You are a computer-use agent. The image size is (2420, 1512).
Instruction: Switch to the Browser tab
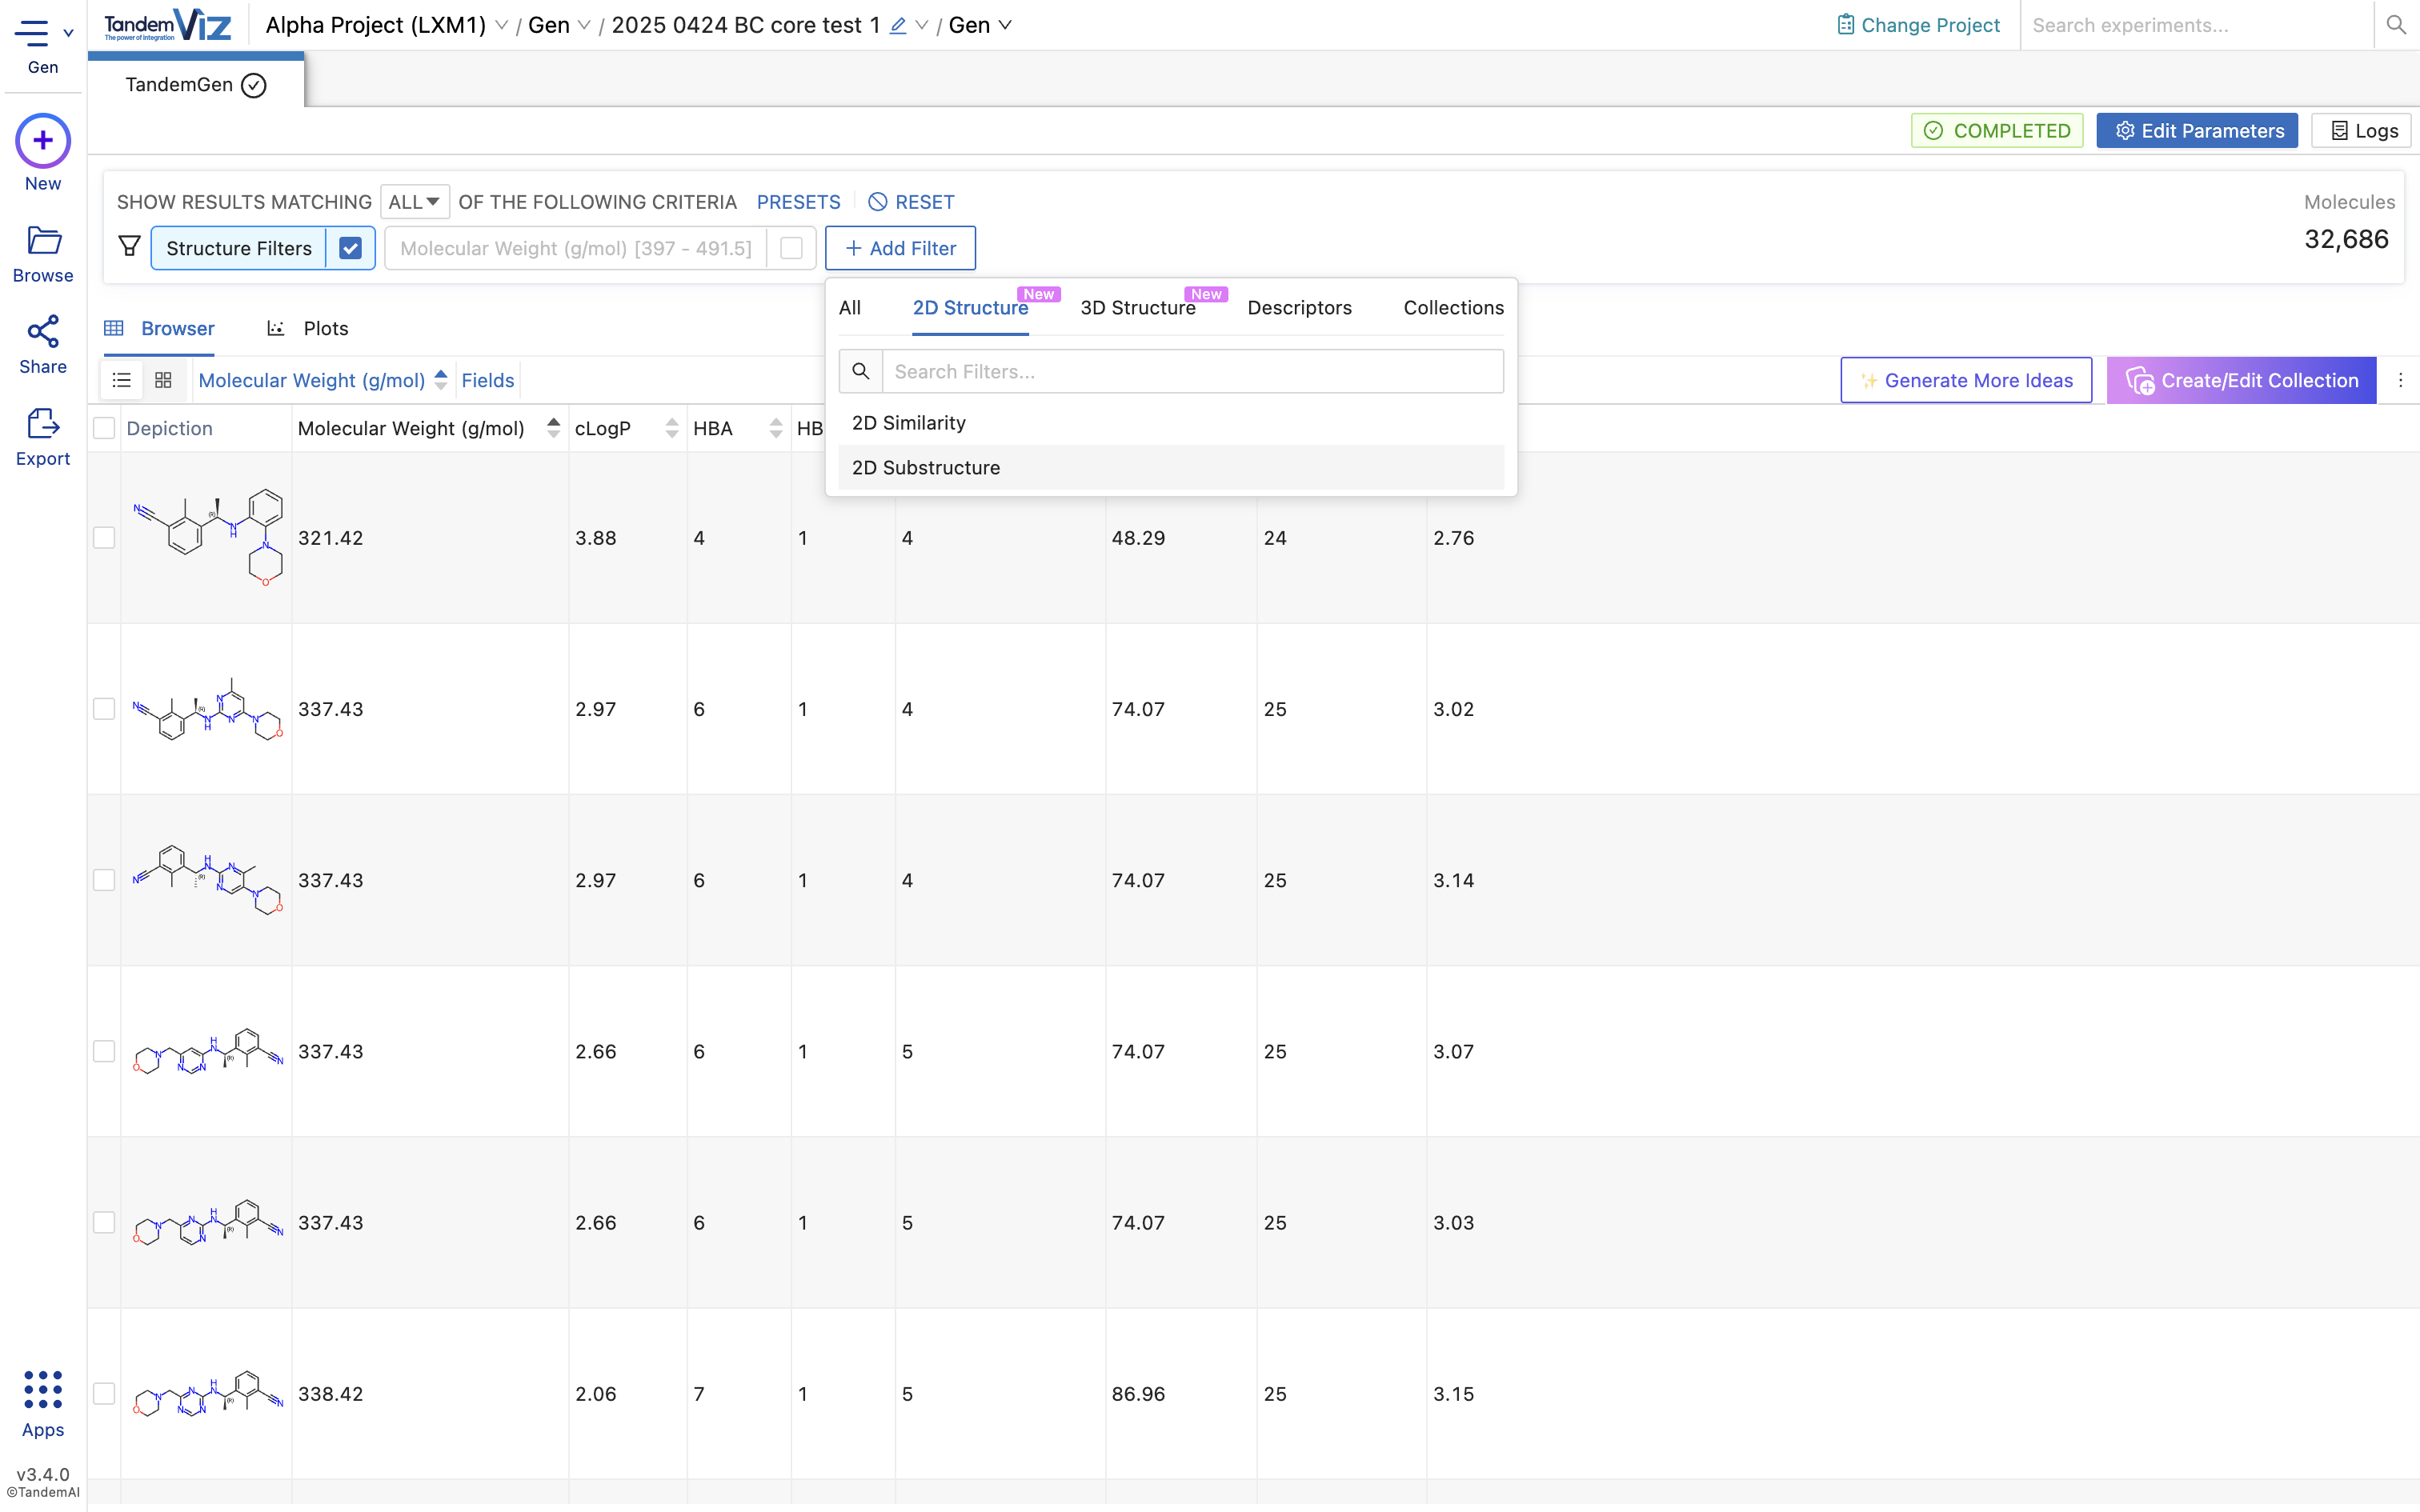160,328
